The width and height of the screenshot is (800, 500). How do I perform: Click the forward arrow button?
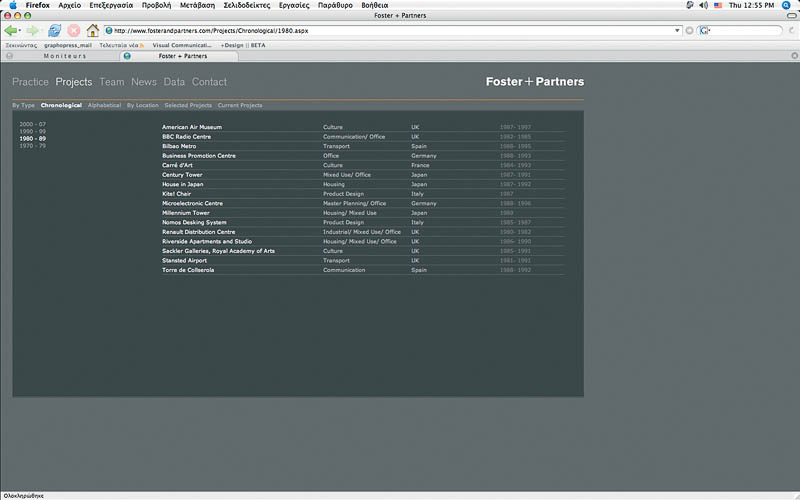pos(32,31)
